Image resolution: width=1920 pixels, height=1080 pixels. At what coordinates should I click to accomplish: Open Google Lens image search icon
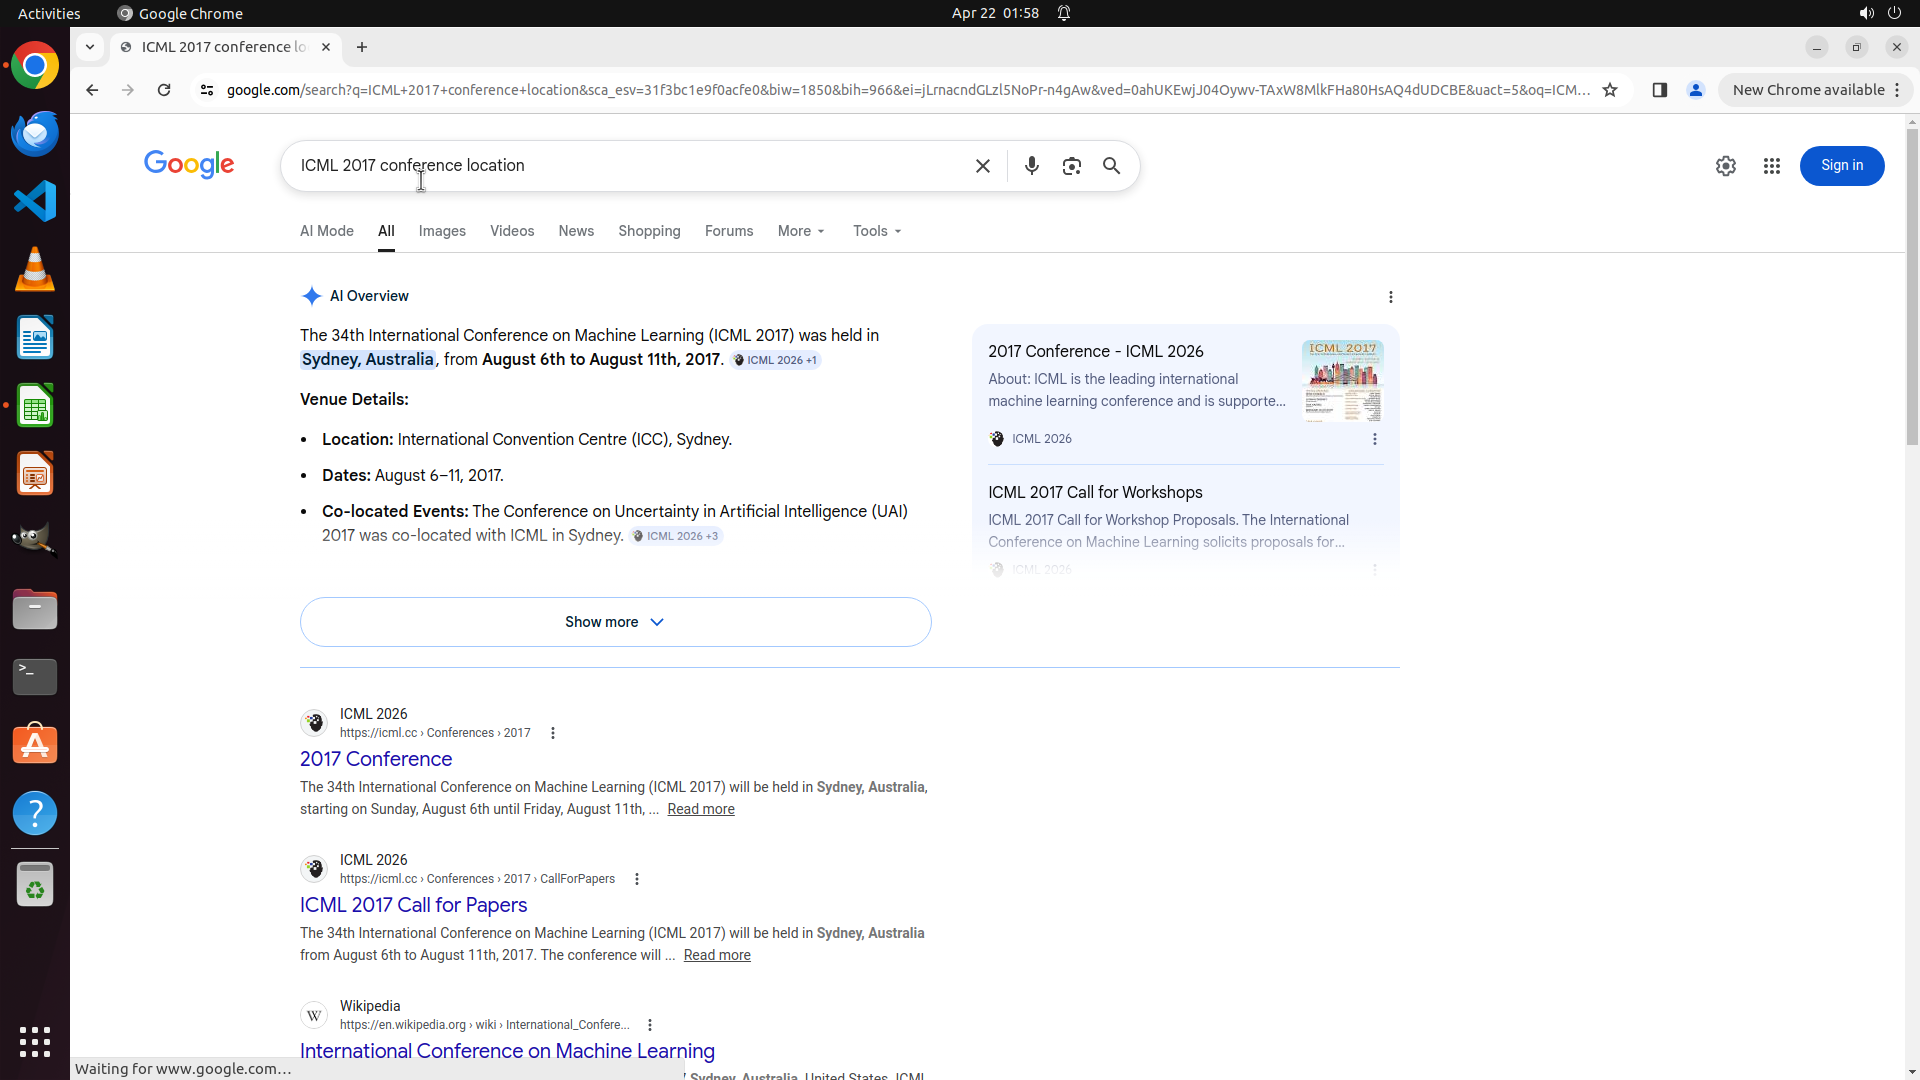1071,166
